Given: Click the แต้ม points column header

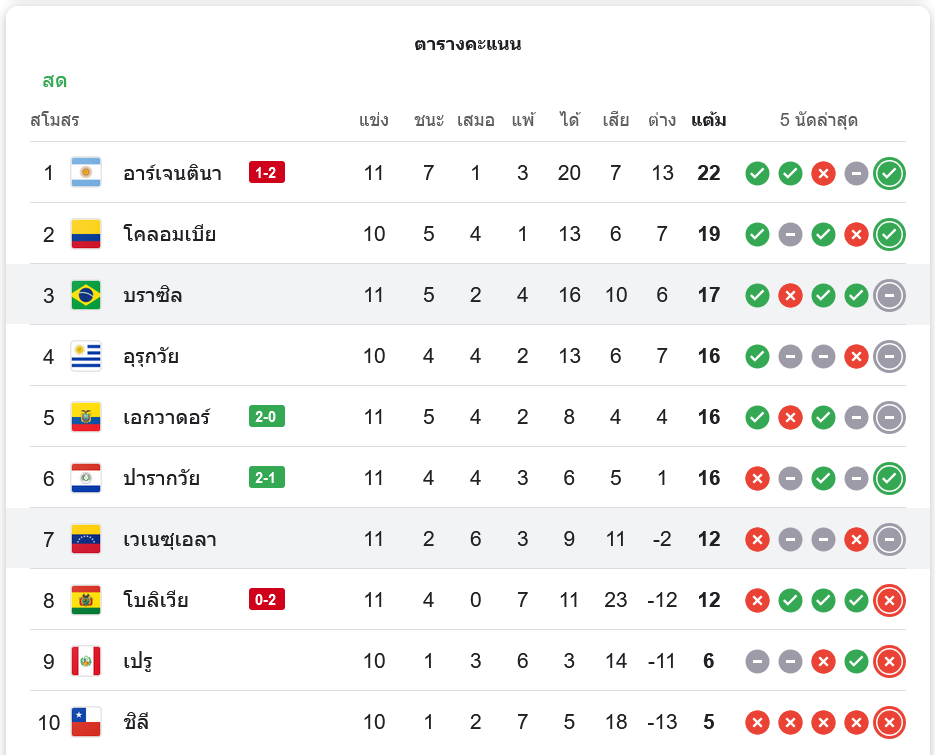Looking at the screenshot, I should [709, 121].
